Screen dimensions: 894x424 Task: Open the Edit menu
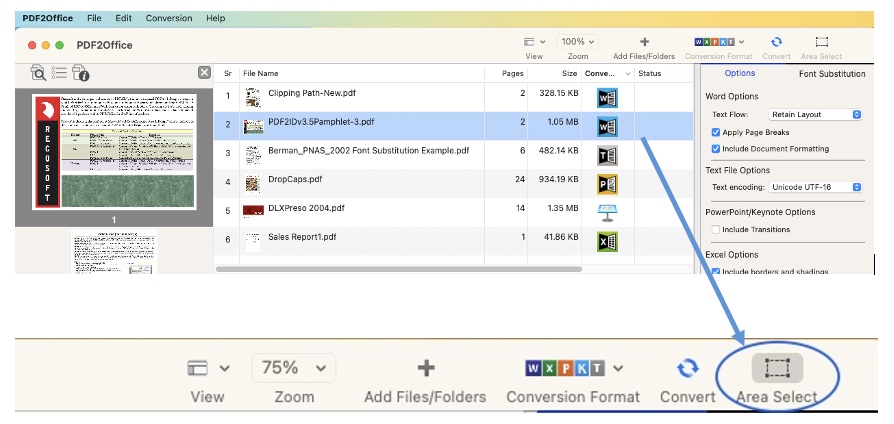pos(124,18)
